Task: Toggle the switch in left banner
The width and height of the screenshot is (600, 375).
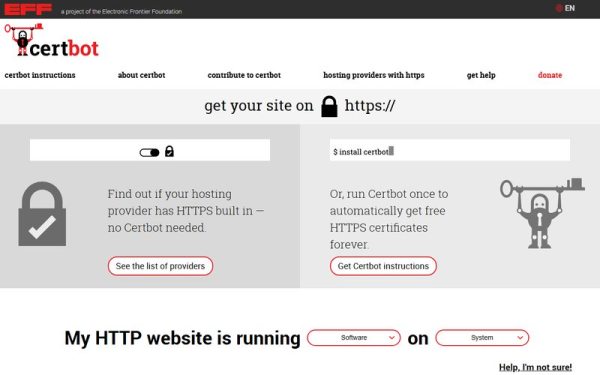Action: 149,153
